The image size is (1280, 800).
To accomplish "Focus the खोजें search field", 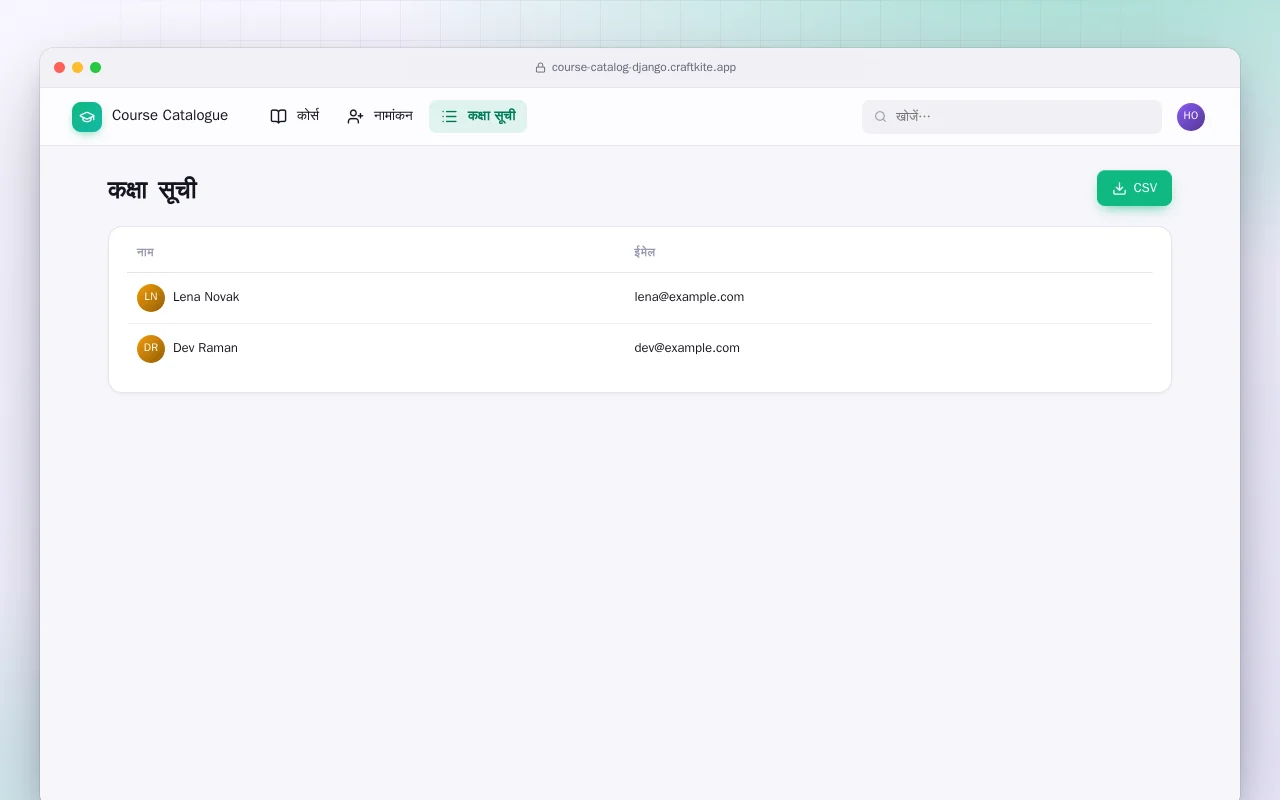I will click(1012, 117).
